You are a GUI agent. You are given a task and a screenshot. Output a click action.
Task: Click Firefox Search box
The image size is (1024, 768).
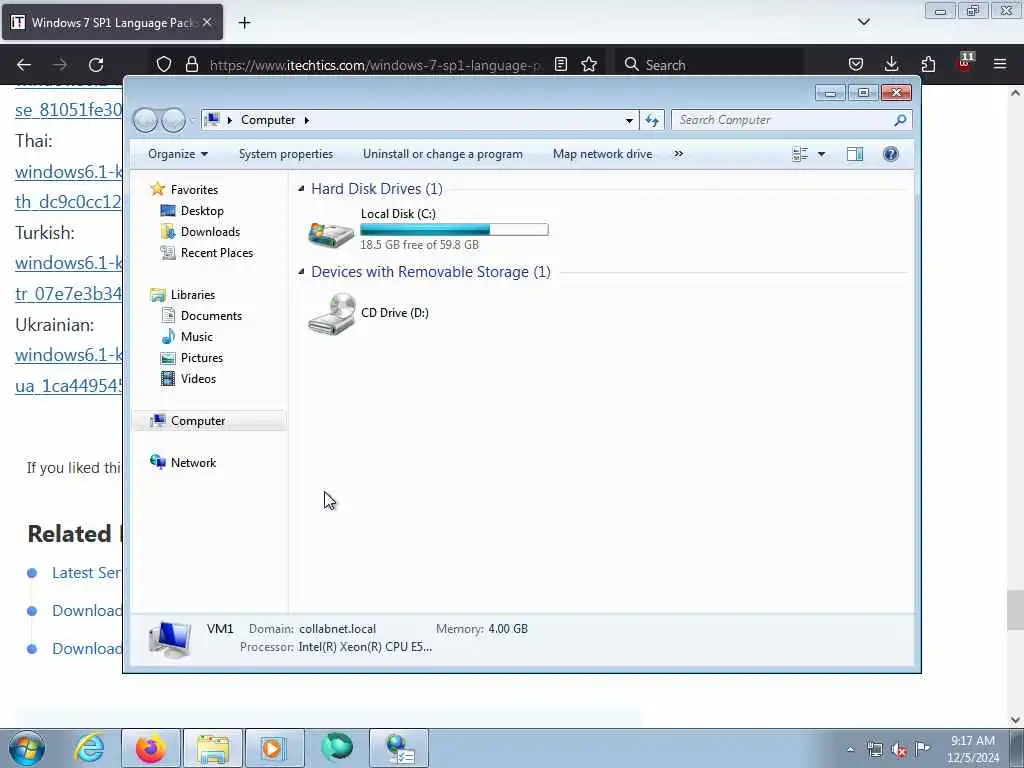709,65
